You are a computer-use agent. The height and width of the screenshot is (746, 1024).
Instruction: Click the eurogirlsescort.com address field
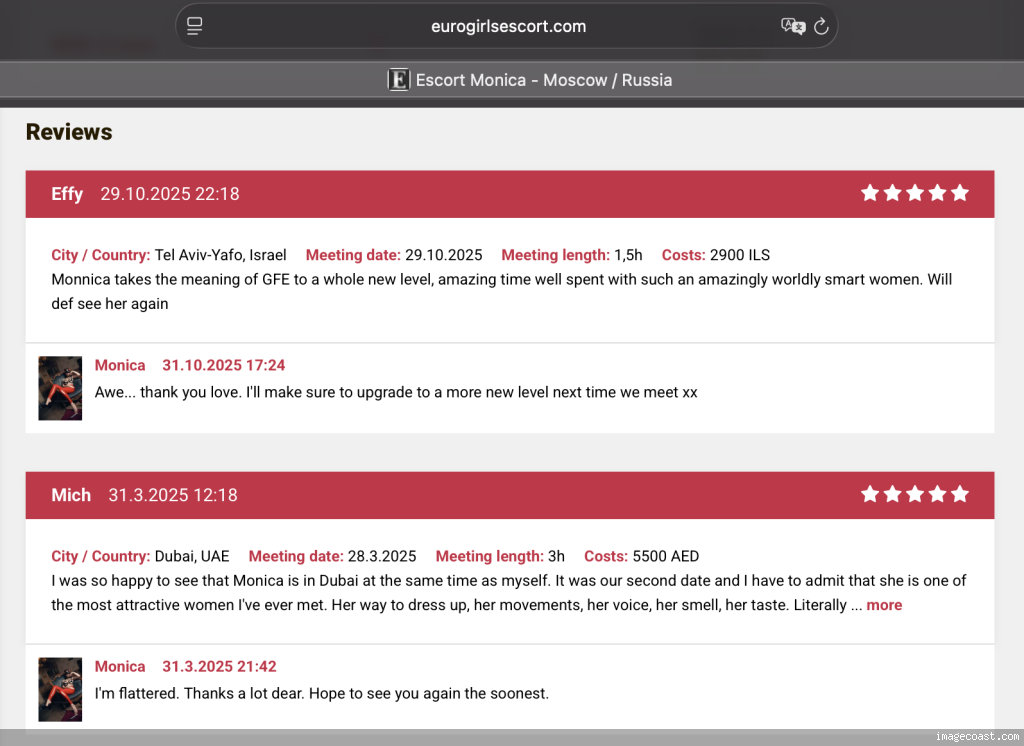508,27
